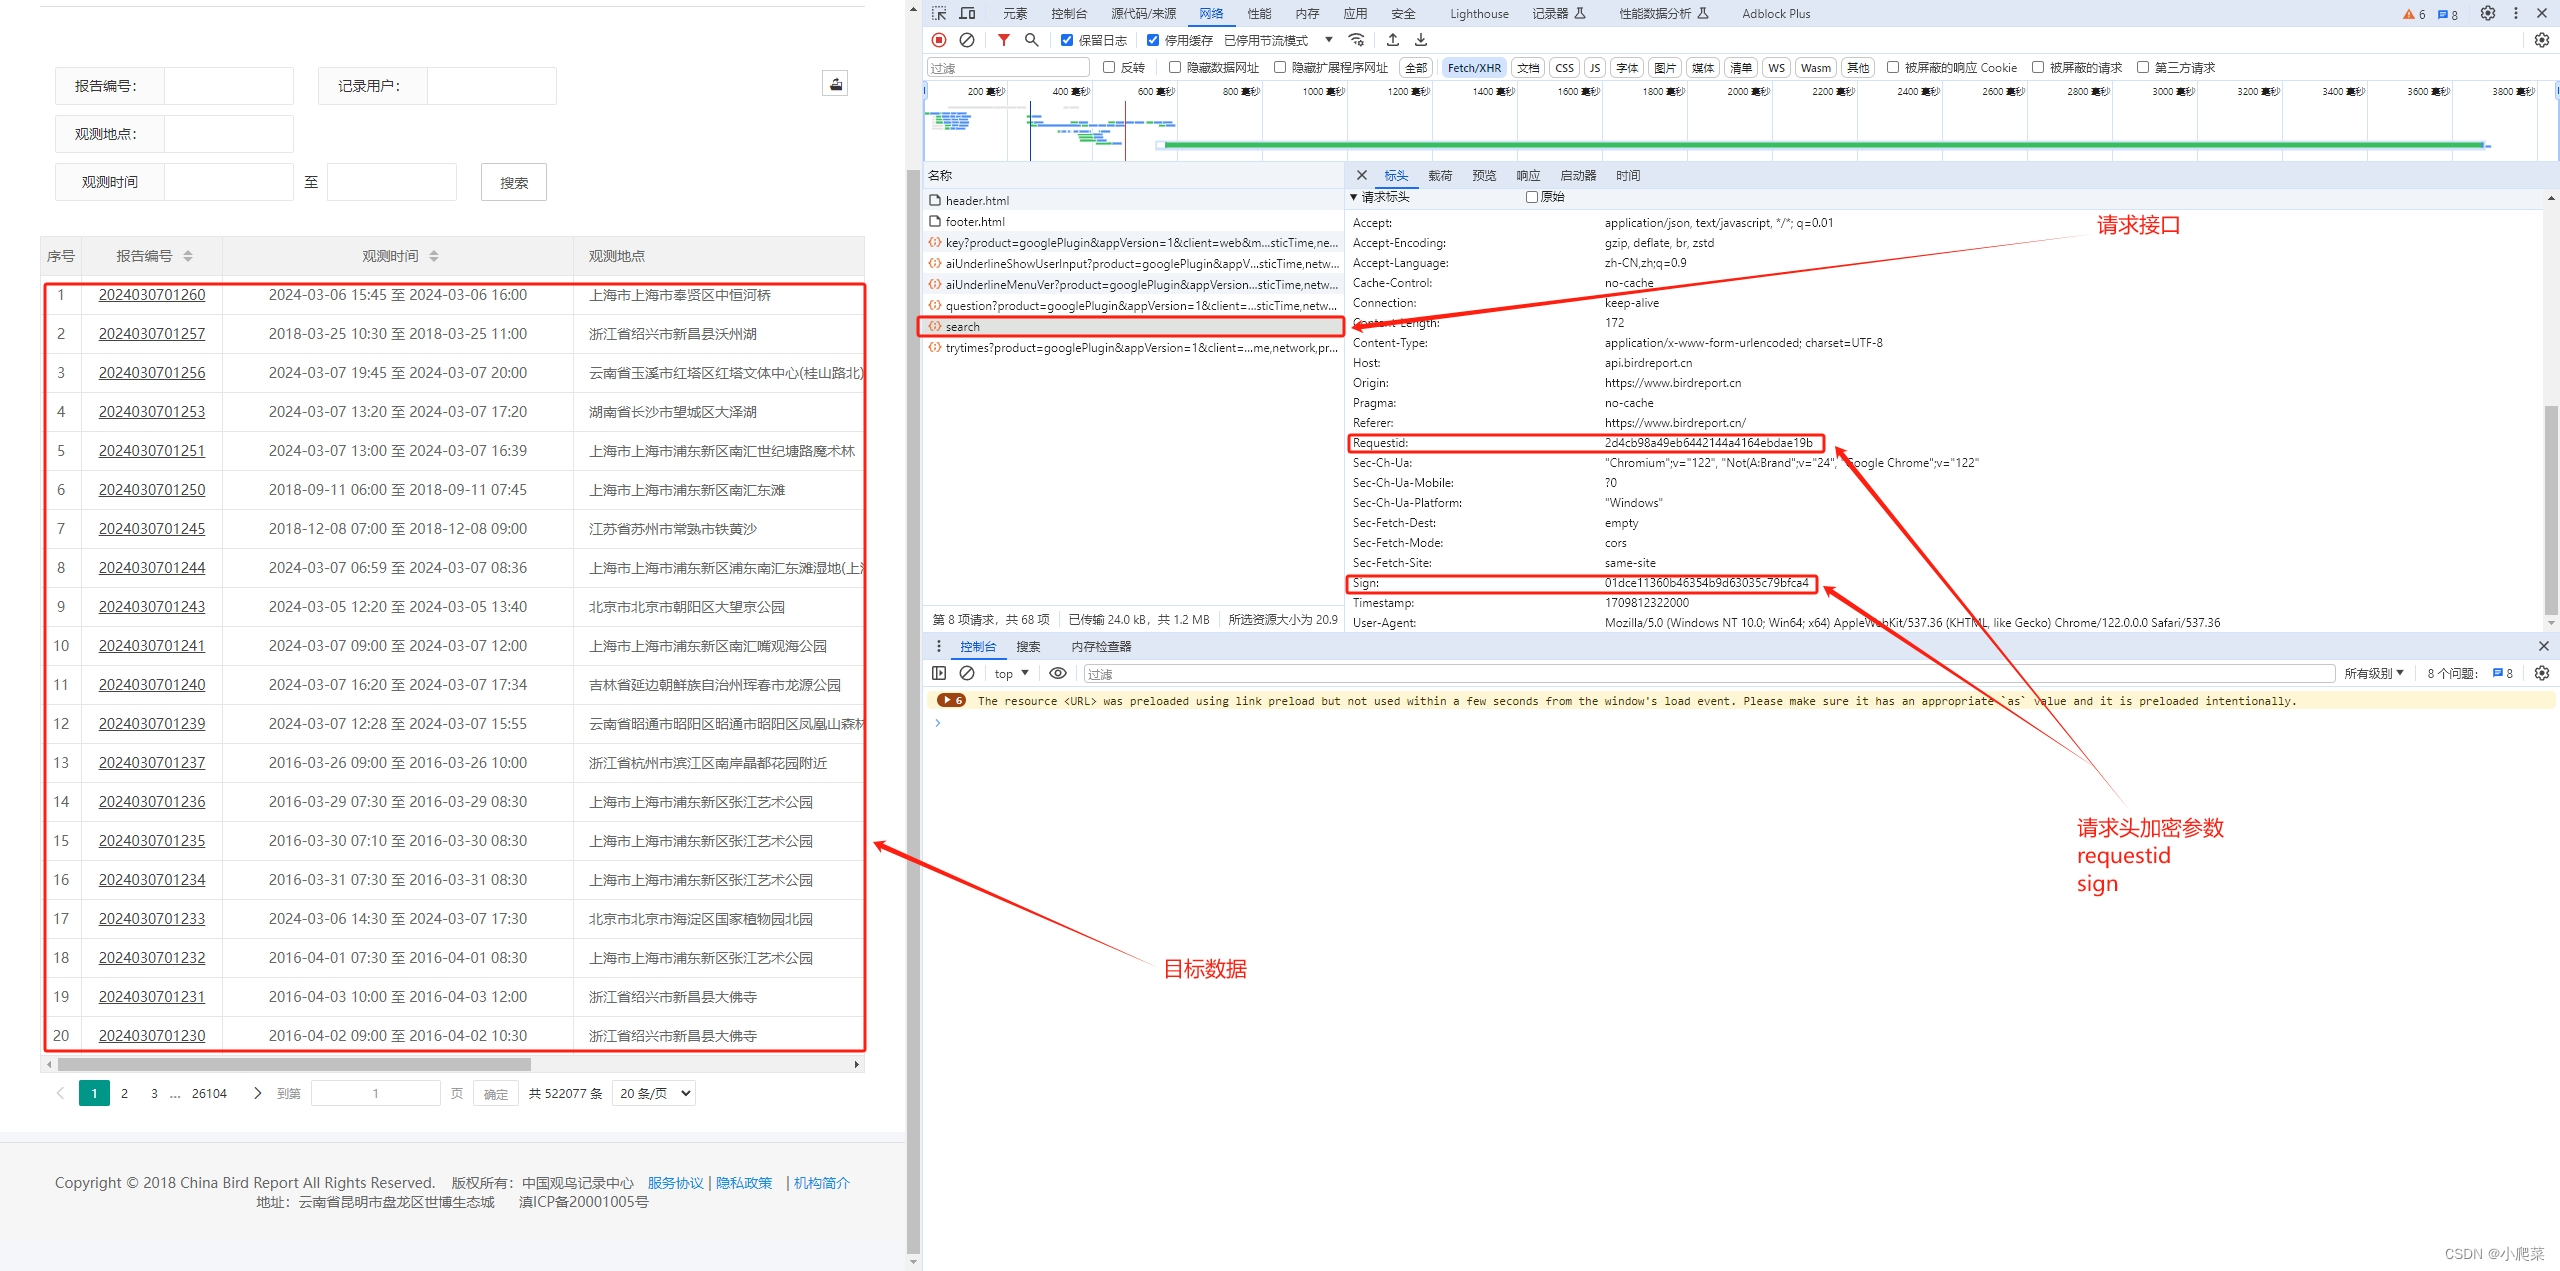Open 内存检查器 drawer tab

pyautogui.click(x=1101, y=646)
